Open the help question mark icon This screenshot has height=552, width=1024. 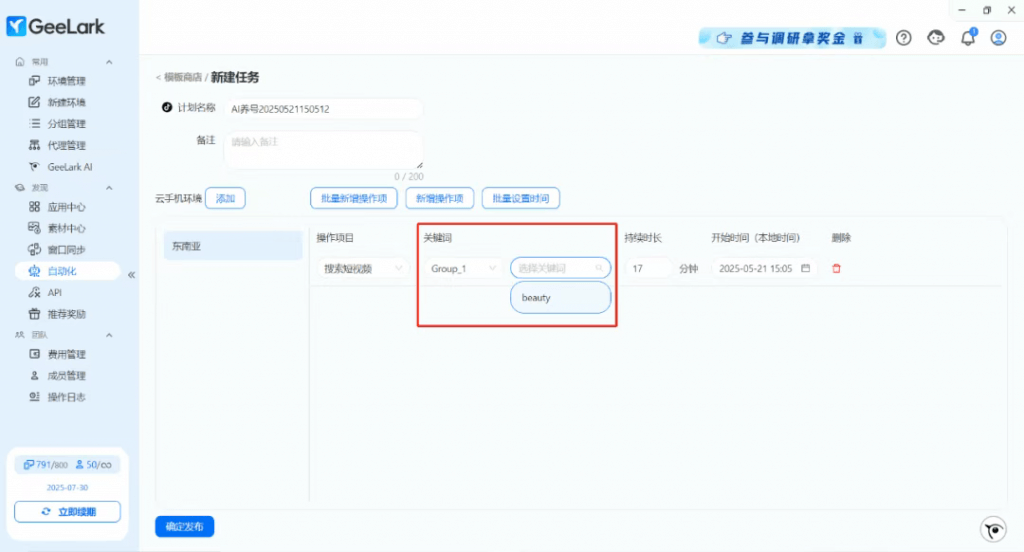[x=904, y=38]
